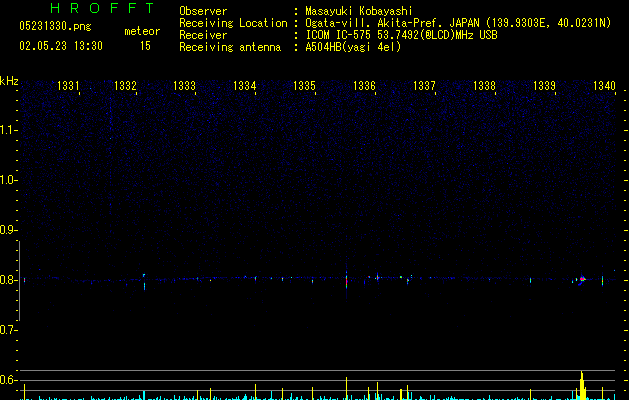The image size is (629, 400).
Task: Click the Receiving Location label
Action: (x=233, y=23)
